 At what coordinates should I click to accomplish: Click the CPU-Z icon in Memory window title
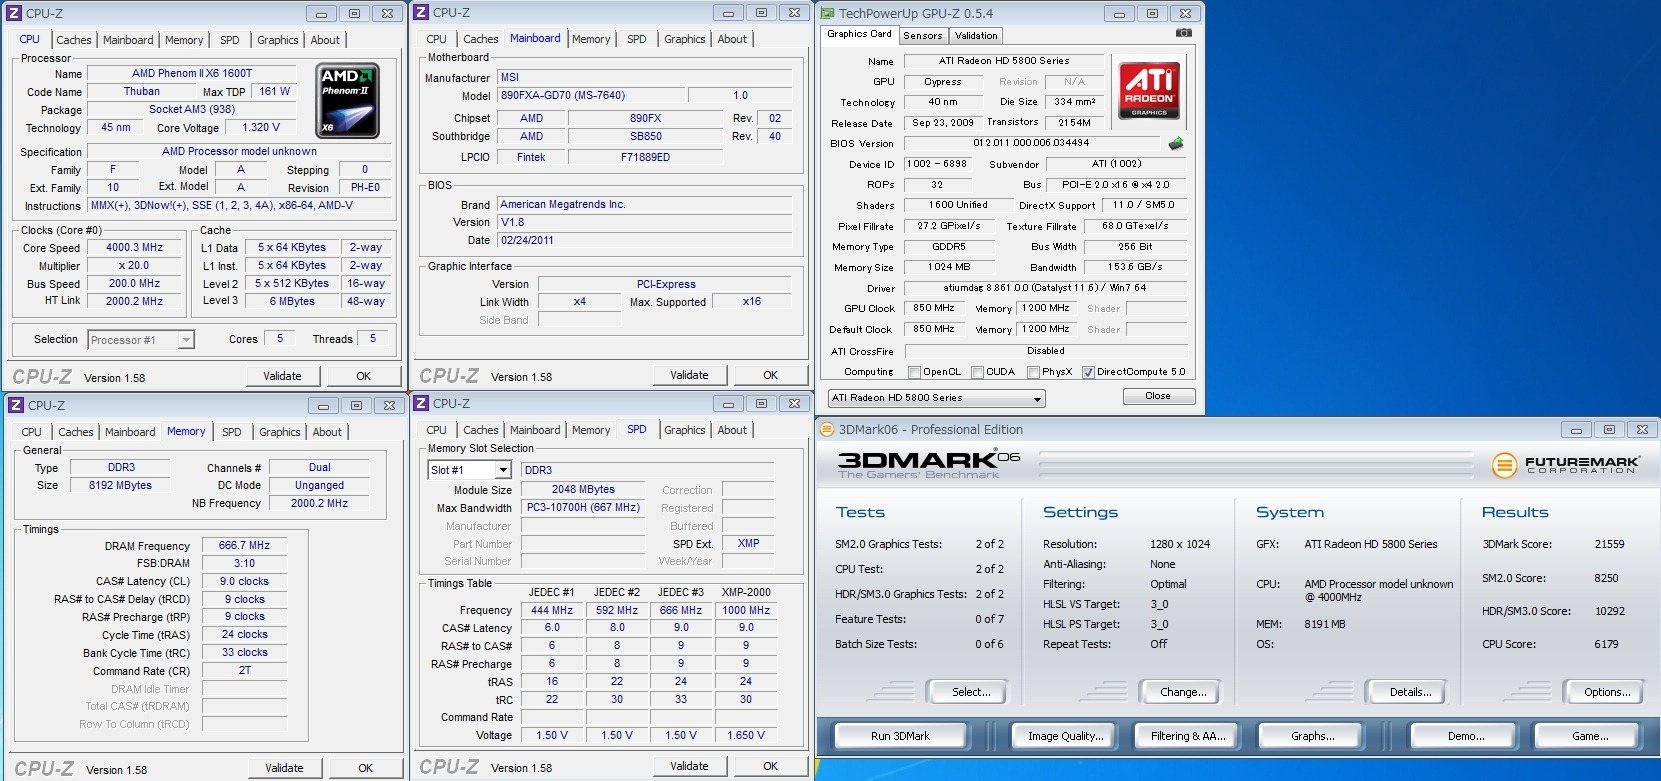click(x=15, y=405)
